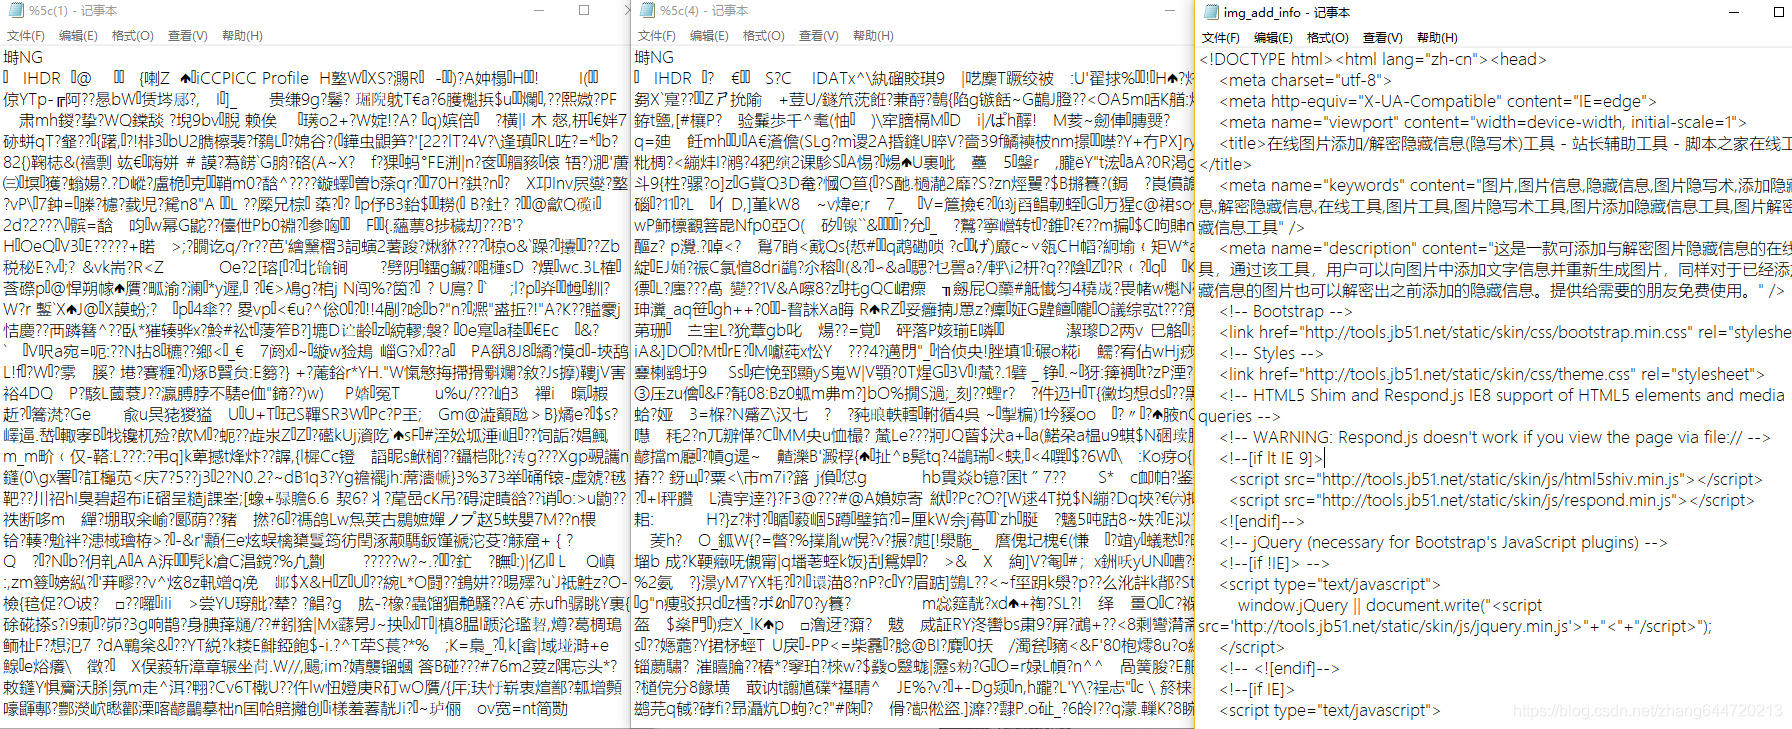This screenshot has height=729, width=1792.
Task: Click the 'window.jQuery || document.write' line
Action: [1390, 605]
